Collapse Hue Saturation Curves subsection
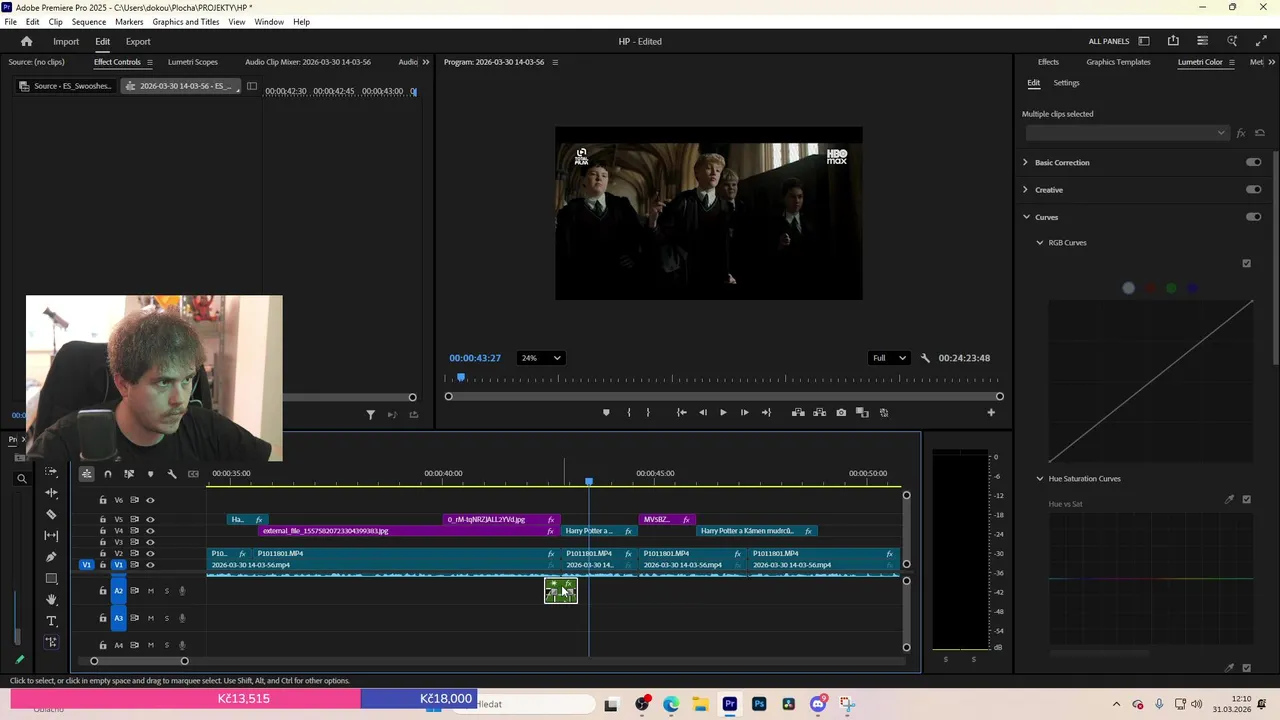1280x720 pixels. coord(1040,478)
